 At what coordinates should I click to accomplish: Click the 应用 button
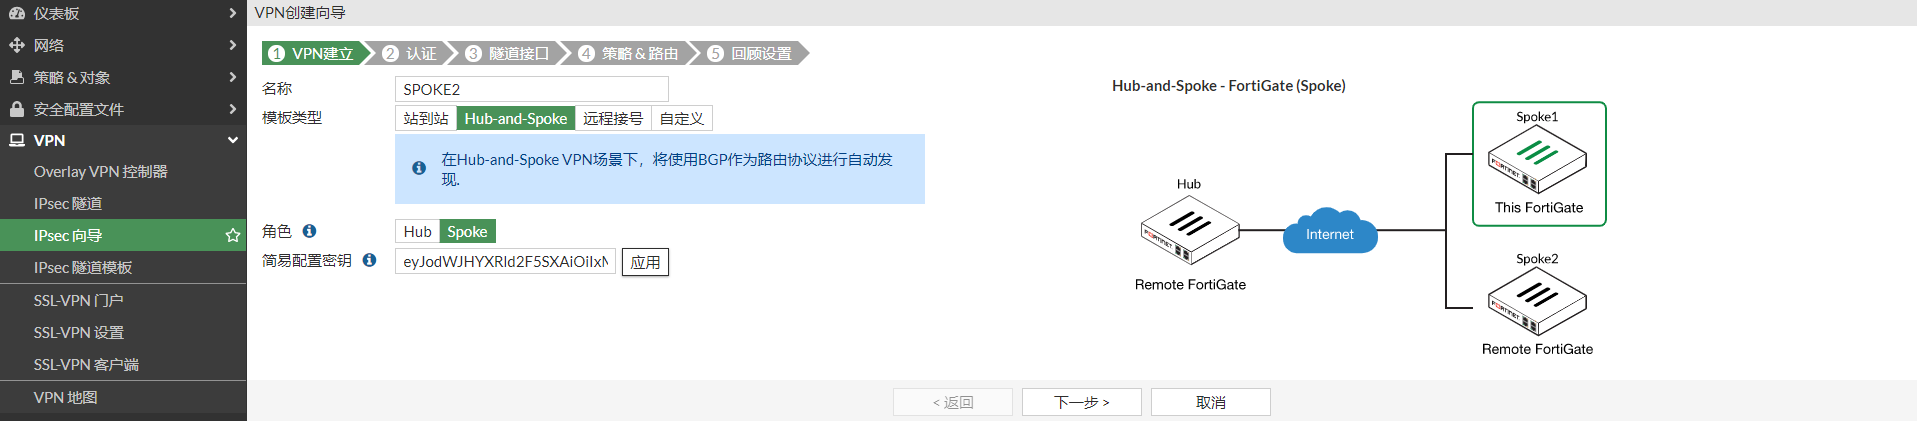(x=645, y=262)
